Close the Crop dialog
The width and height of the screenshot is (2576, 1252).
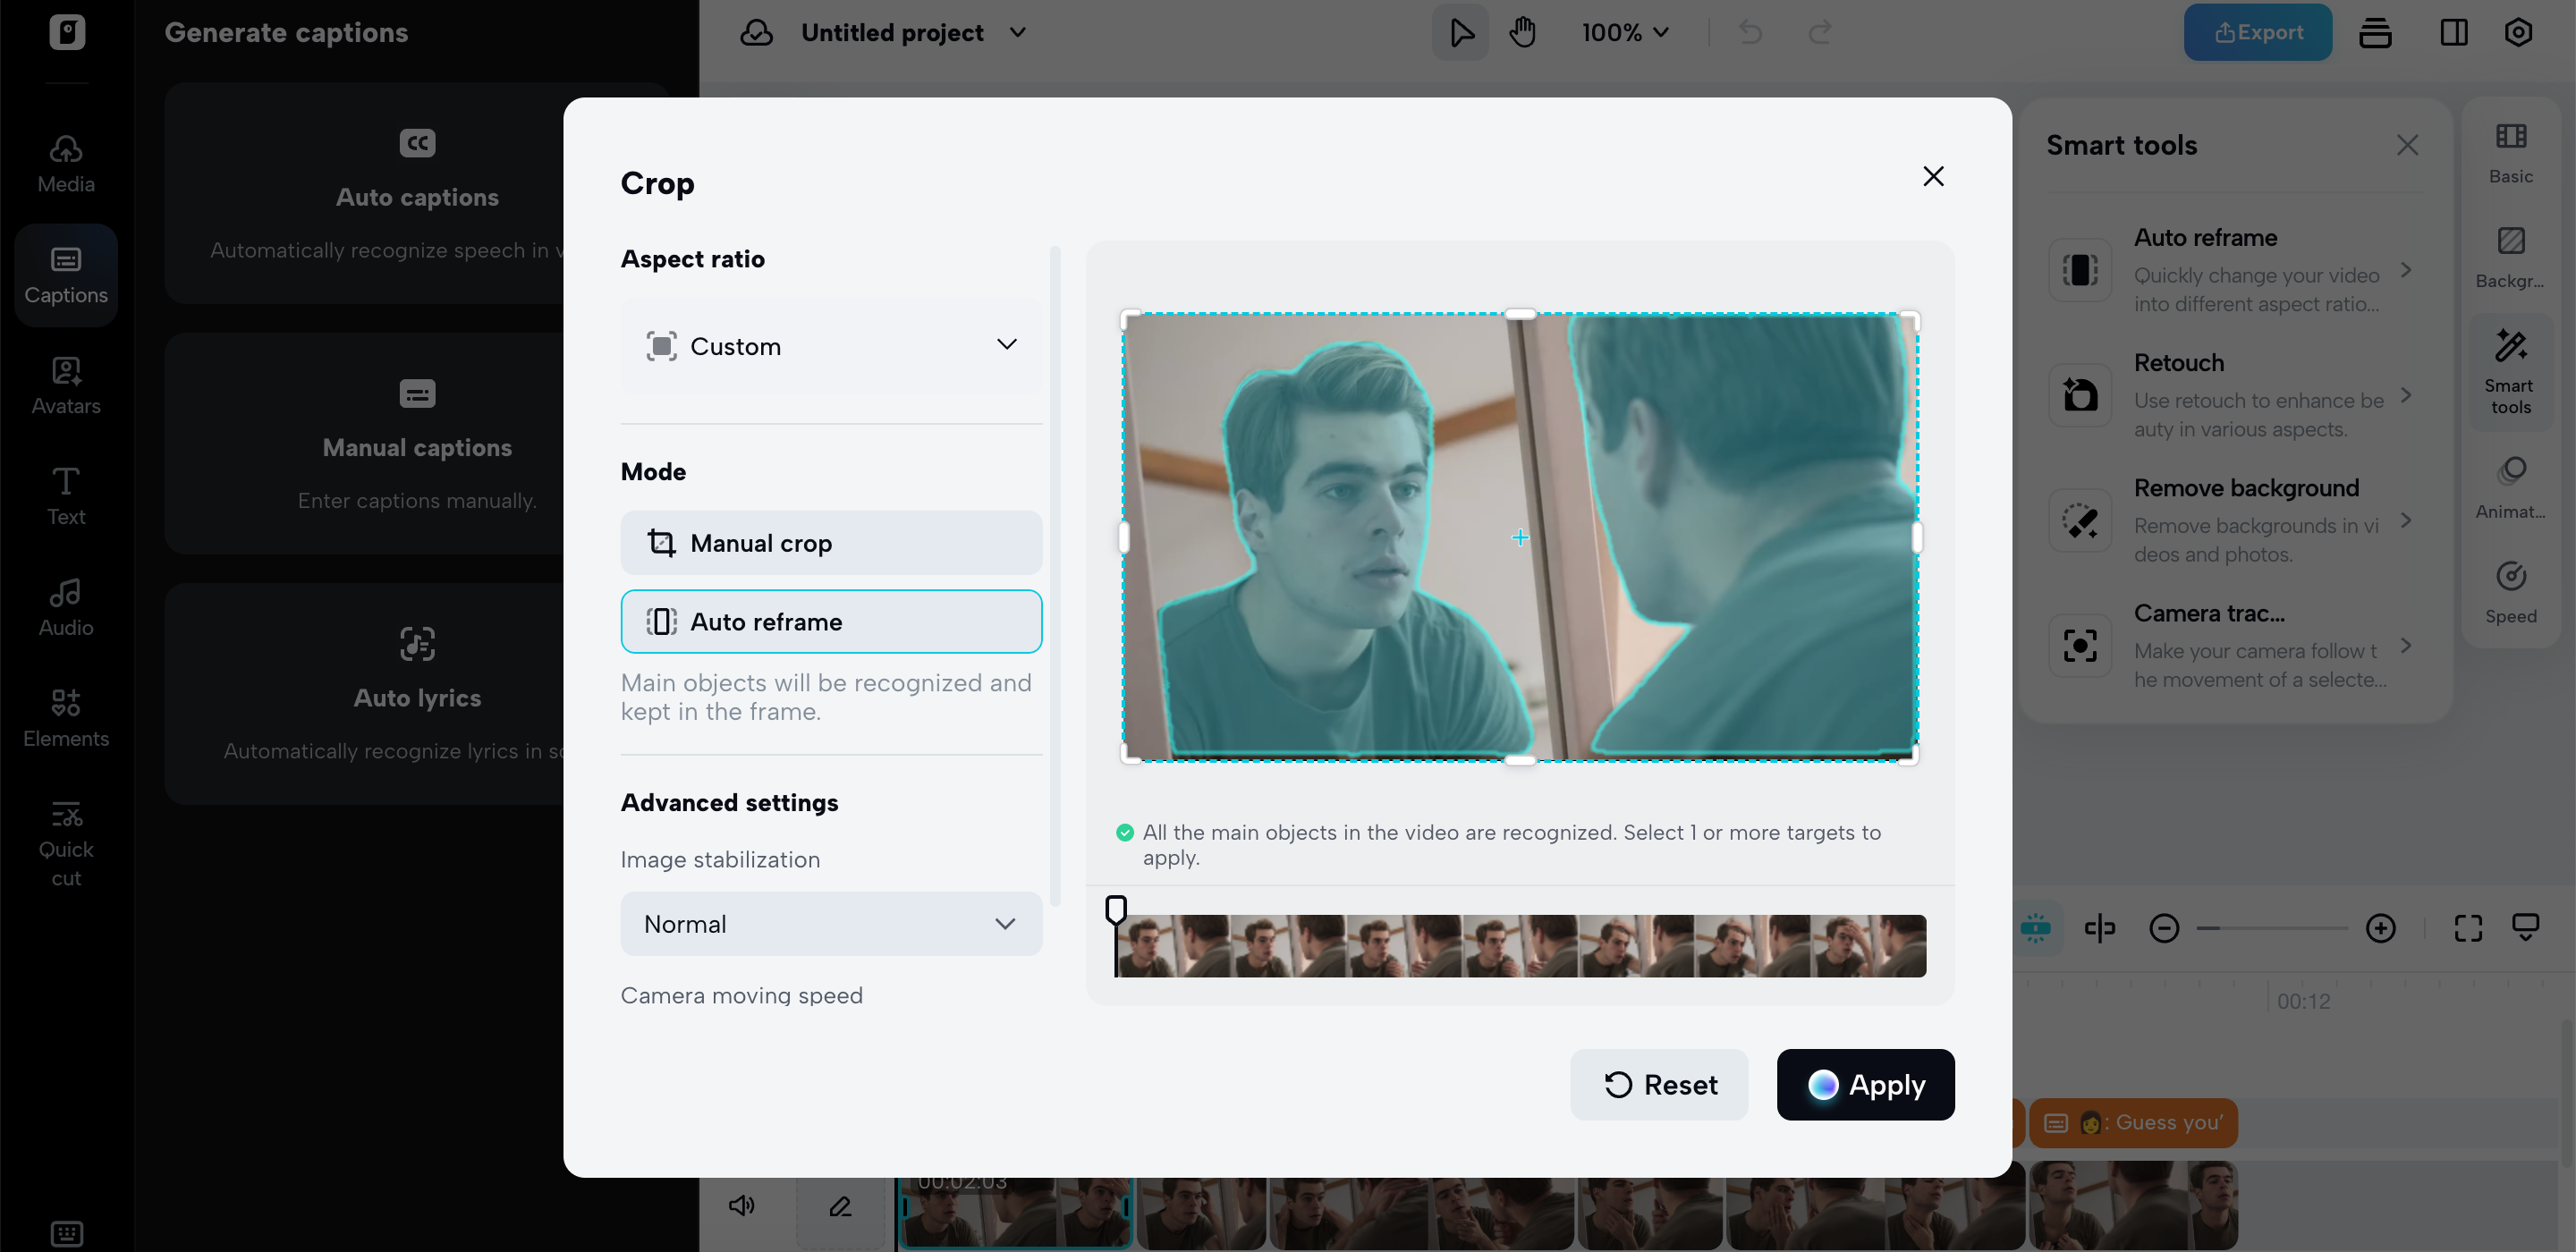coord(1932,177)
